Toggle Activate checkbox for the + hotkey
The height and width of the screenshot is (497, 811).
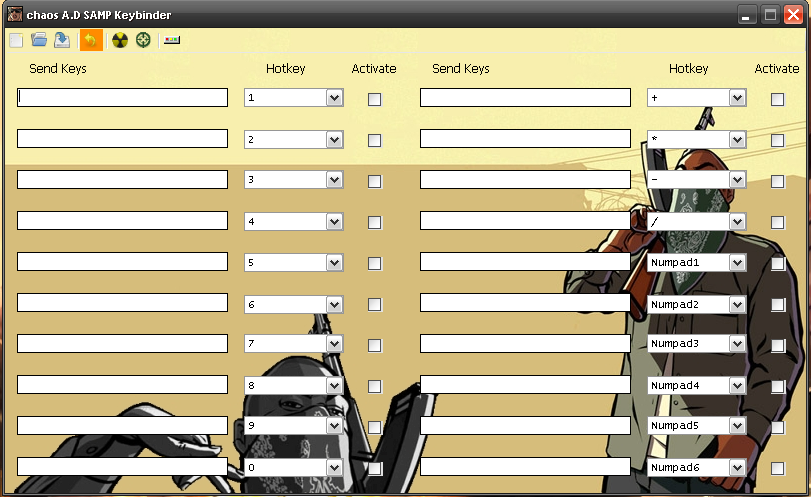(x=777, y=99)
